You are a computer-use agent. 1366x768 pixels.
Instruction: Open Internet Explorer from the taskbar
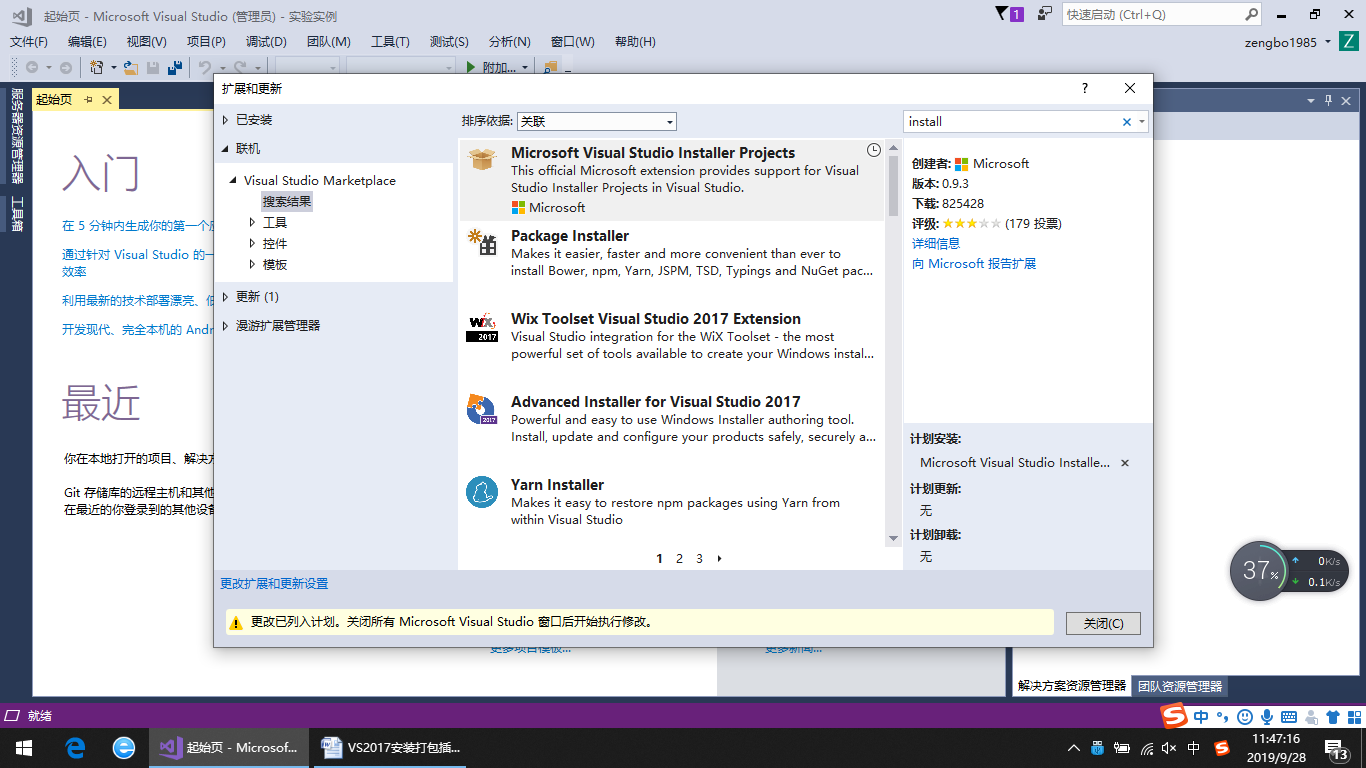[x=124, y=748]
